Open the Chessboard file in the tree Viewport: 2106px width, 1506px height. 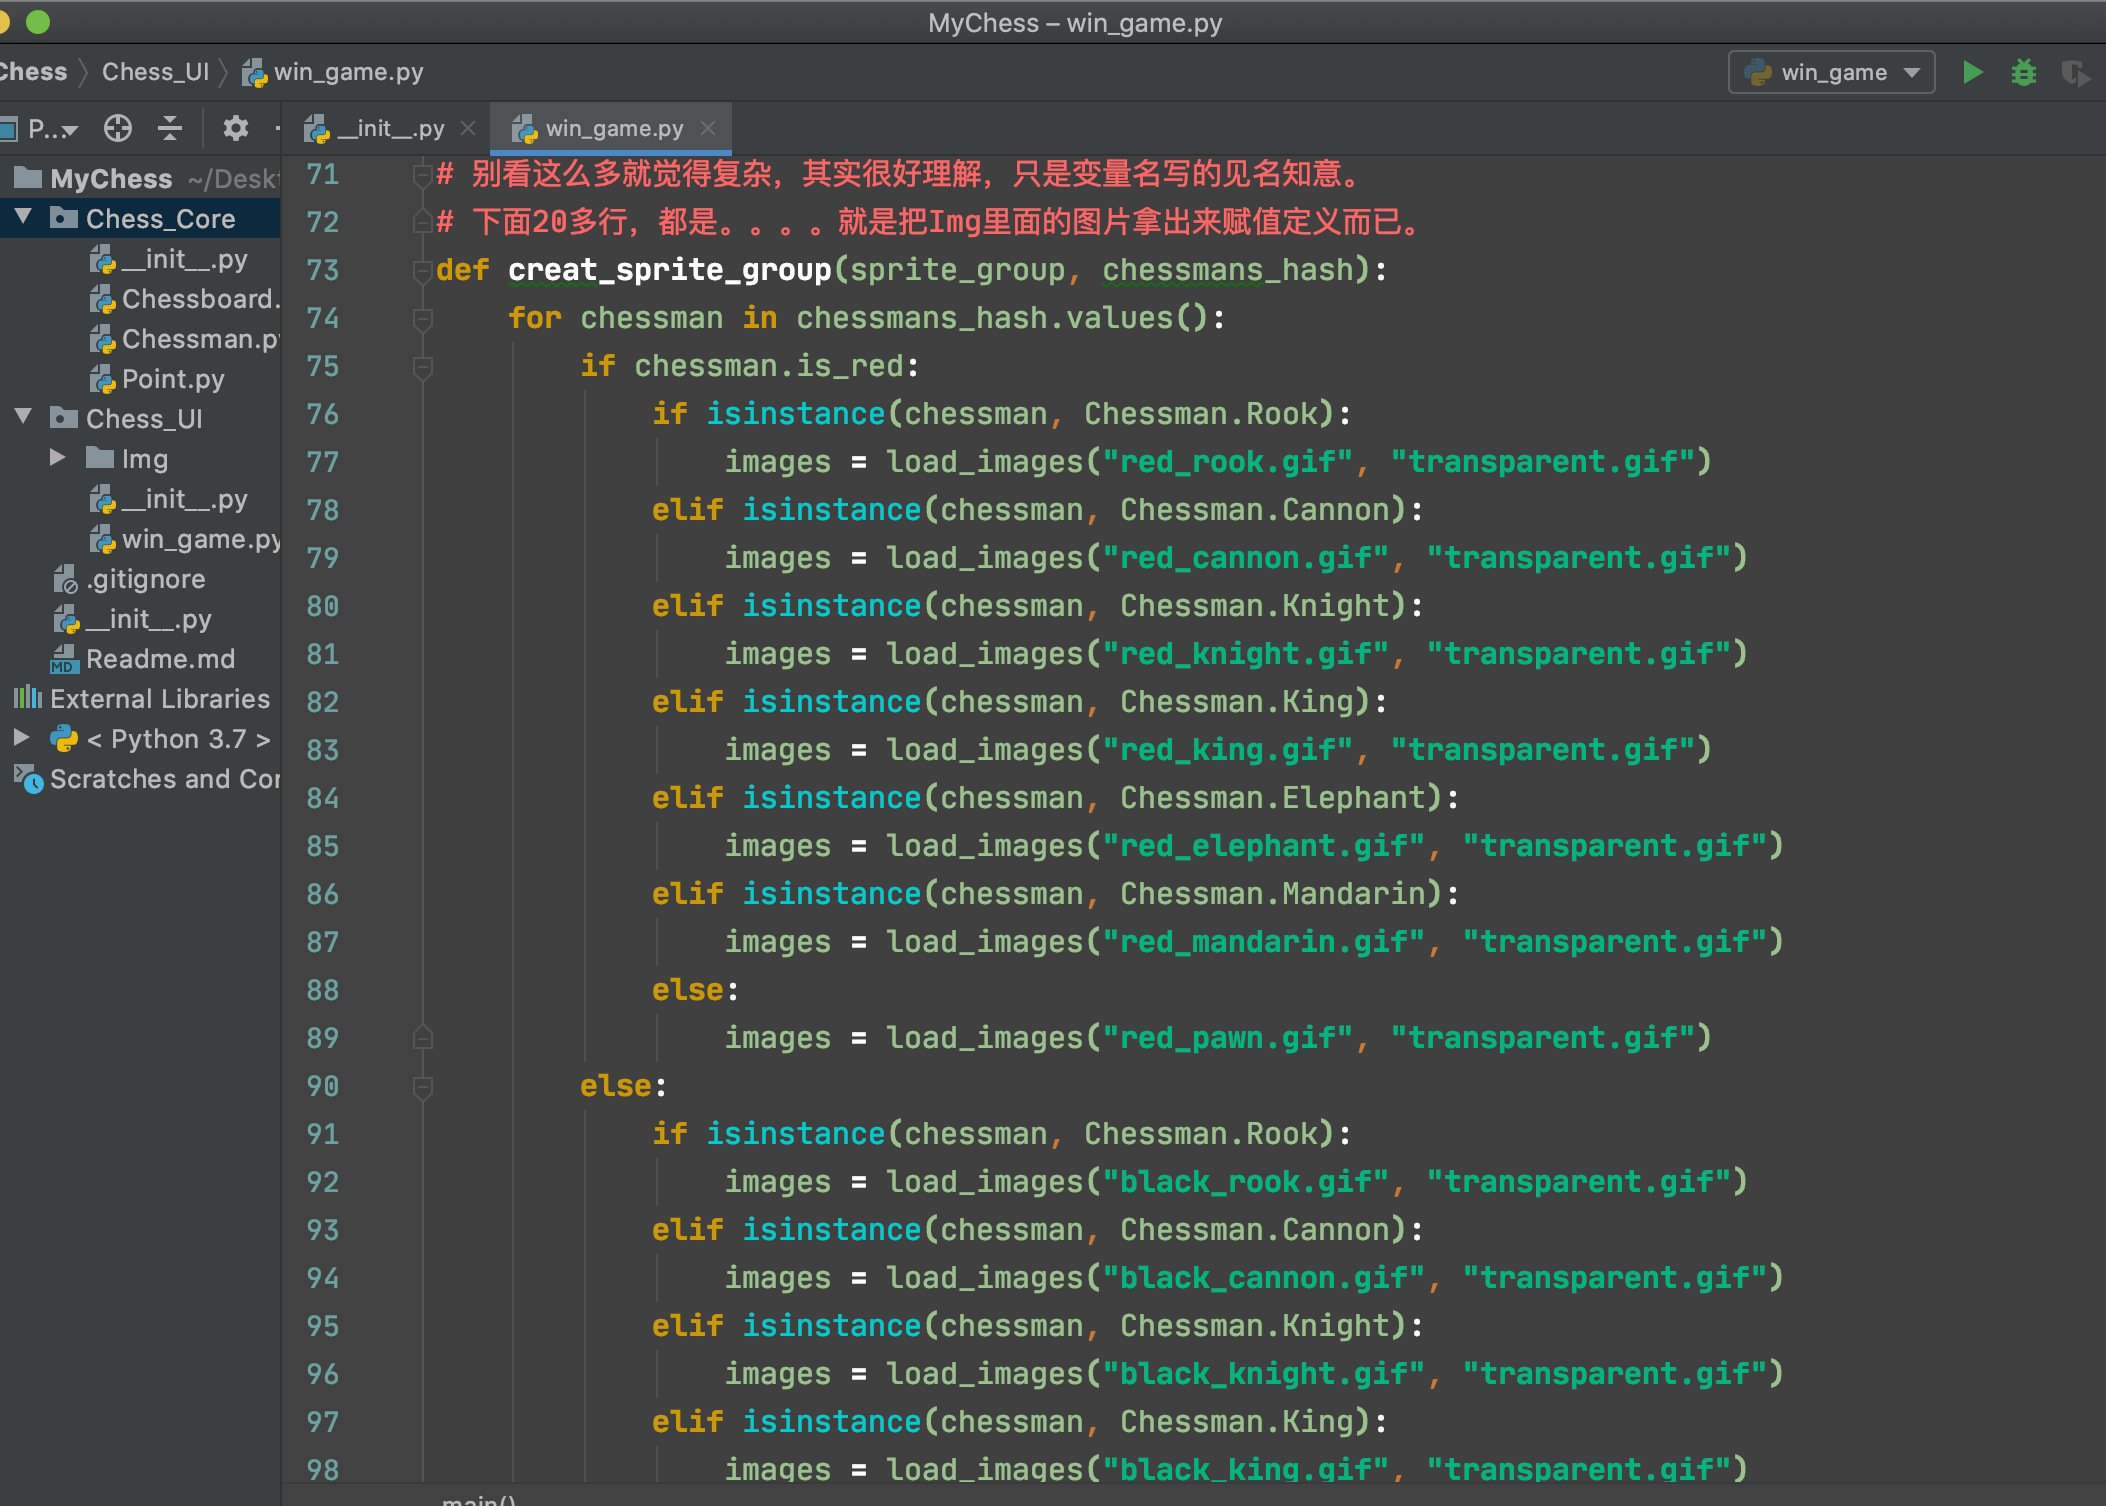point(184,299)
